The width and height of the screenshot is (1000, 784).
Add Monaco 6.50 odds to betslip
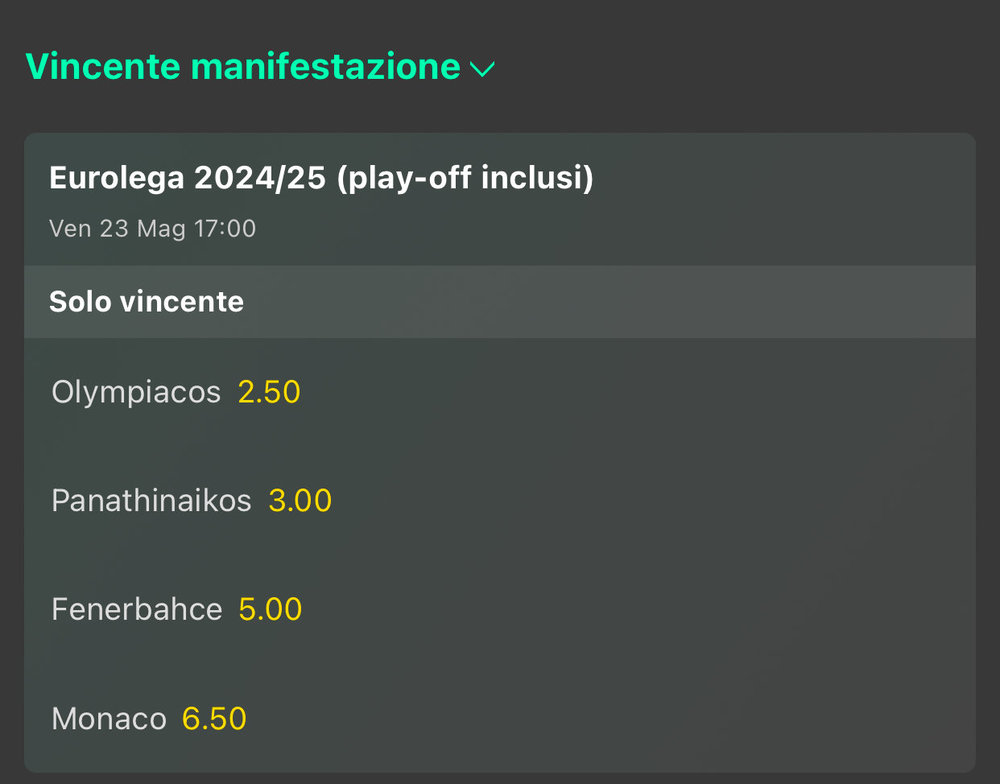point(214,719)
